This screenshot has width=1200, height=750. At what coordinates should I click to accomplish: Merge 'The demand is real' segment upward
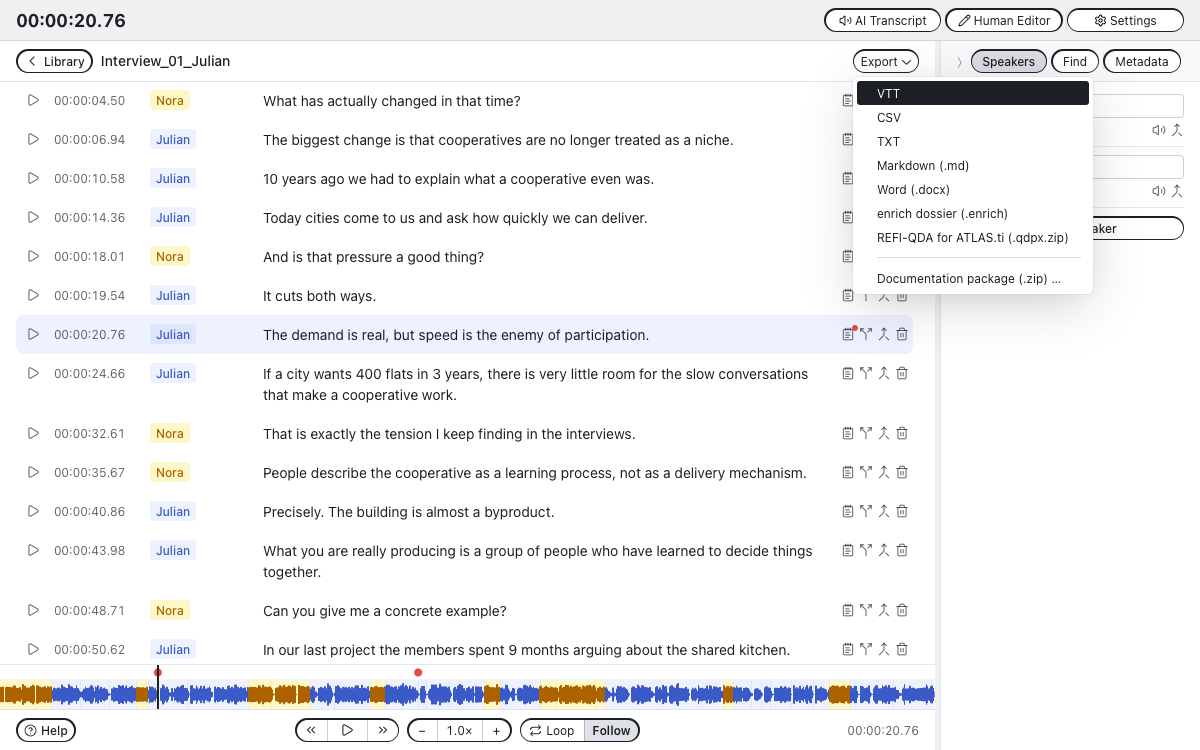[x=884, y=334]
